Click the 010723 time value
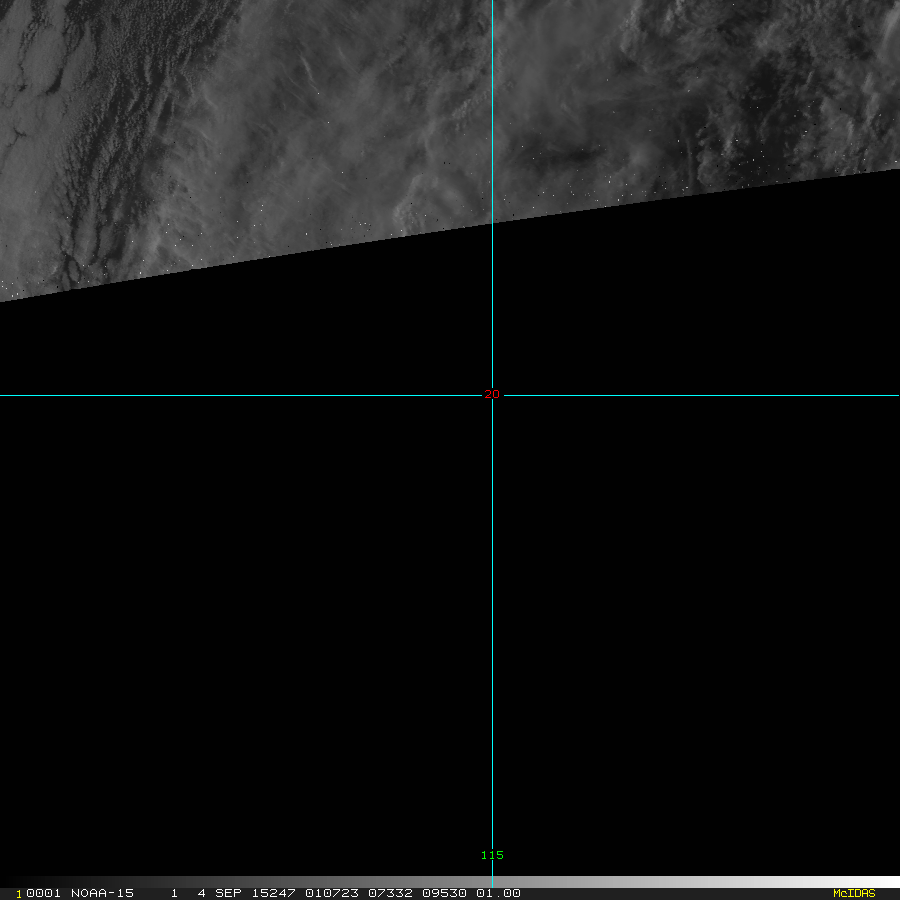This screenshot has width=900, height=900. pos(332,893)
